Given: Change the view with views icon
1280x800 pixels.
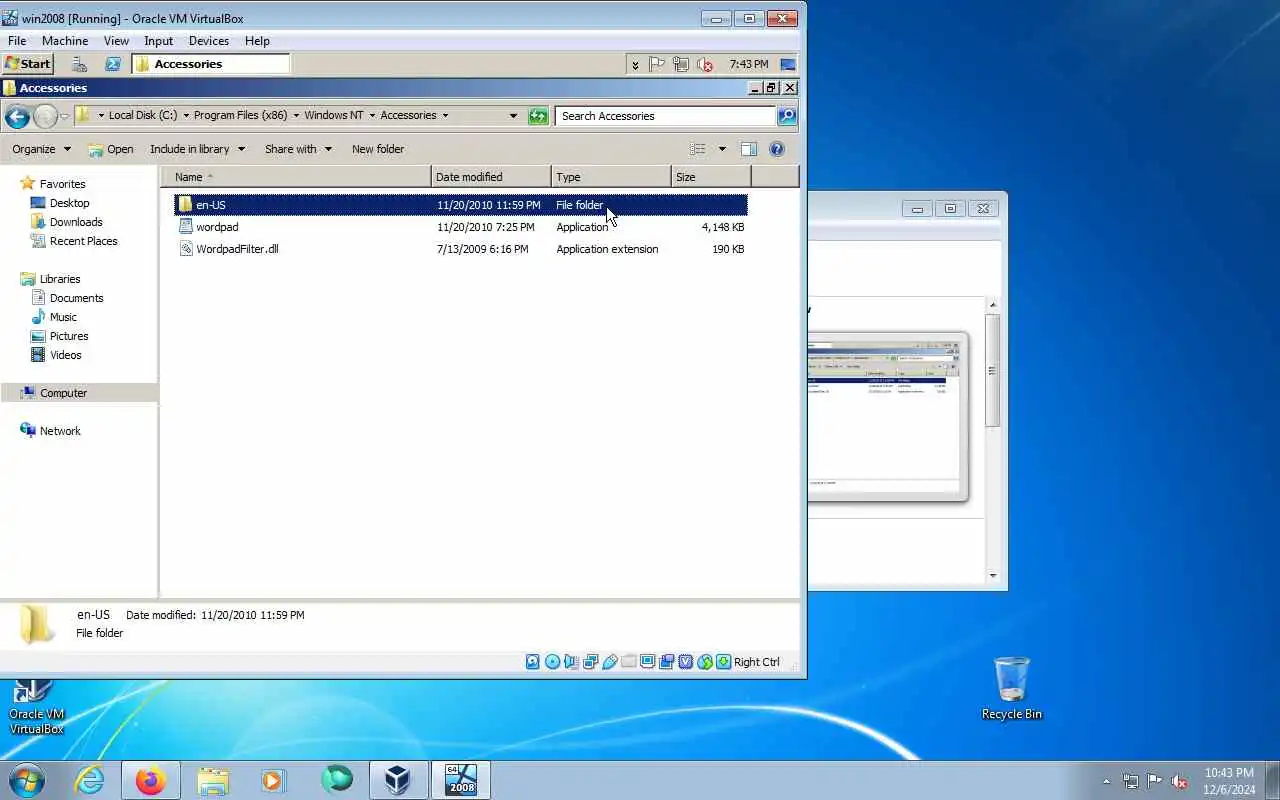Looking at the screenshot, I should point(698,149).
